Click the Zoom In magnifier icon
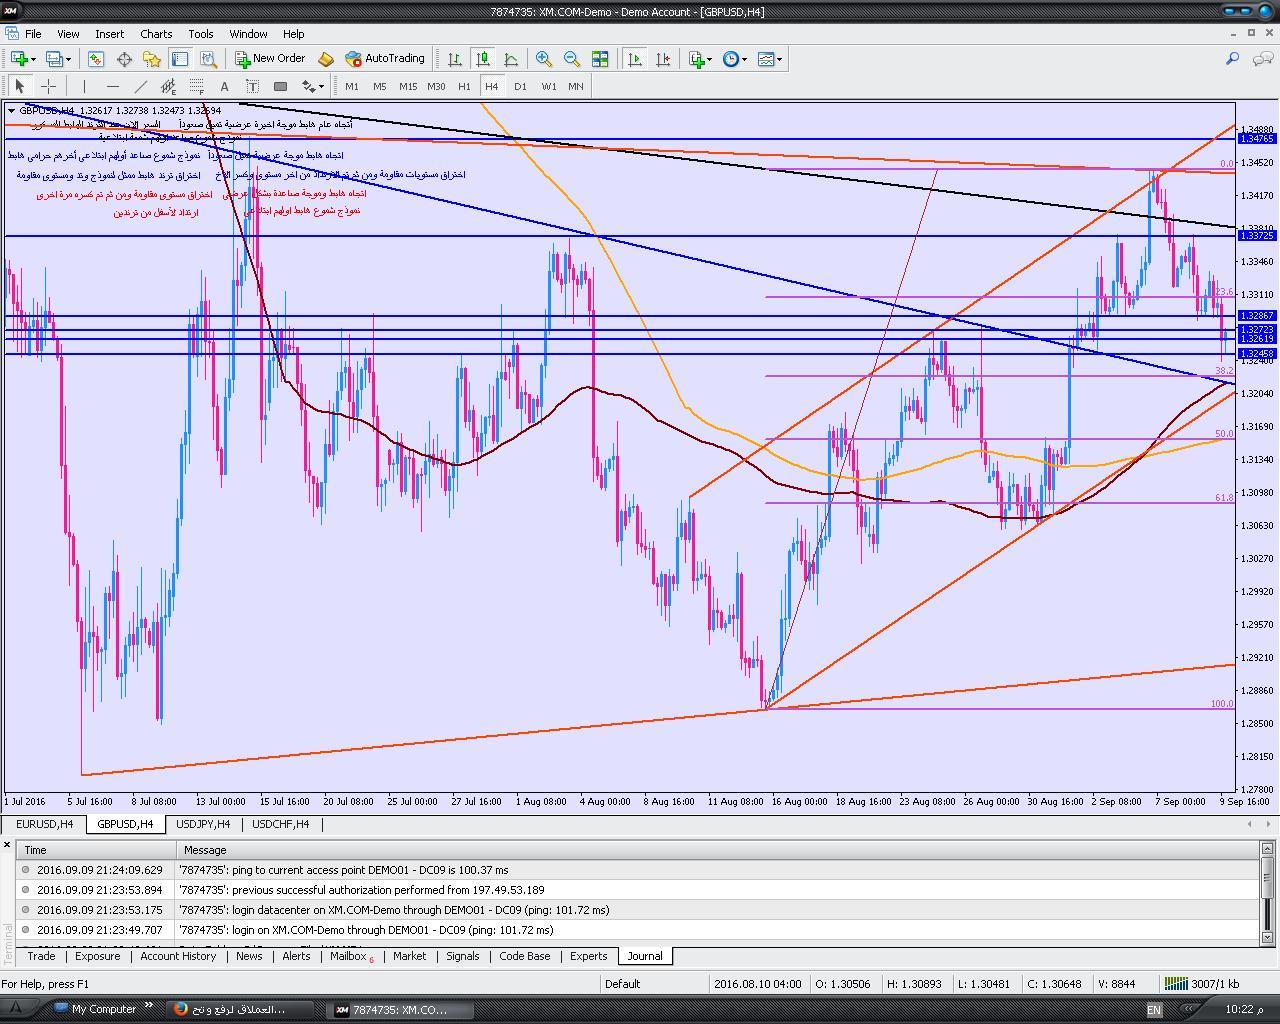Viewport: 1280px width, 1024px height. [x=543, y=59]
